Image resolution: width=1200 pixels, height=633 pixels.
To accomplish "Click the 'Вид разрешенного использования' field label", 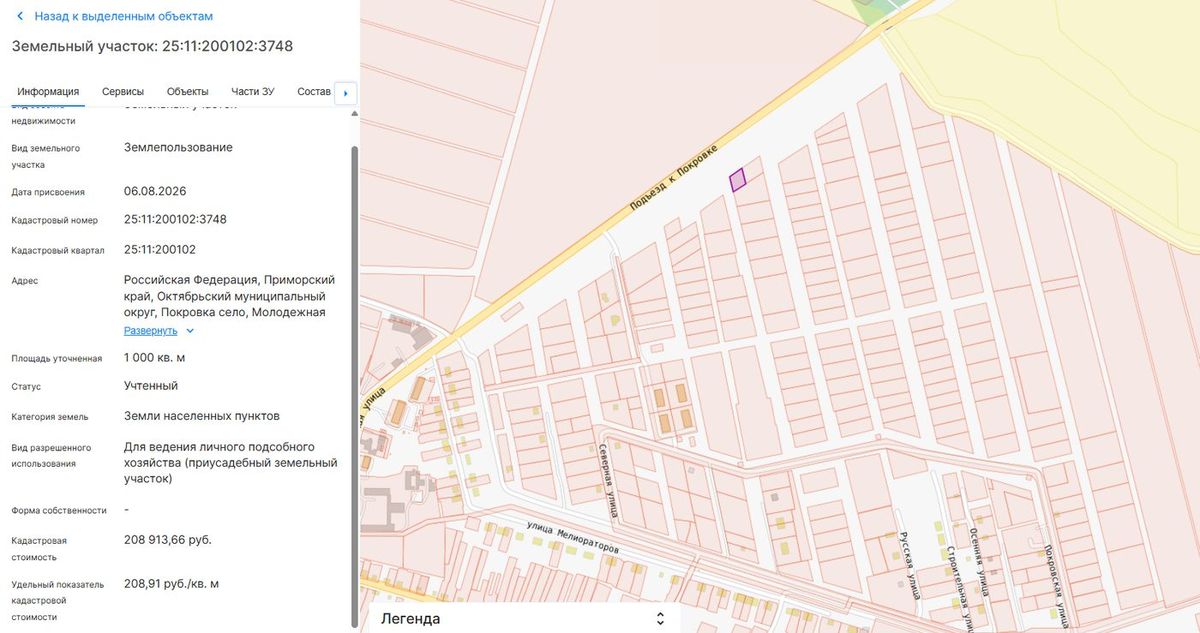I will click(51, 456).
